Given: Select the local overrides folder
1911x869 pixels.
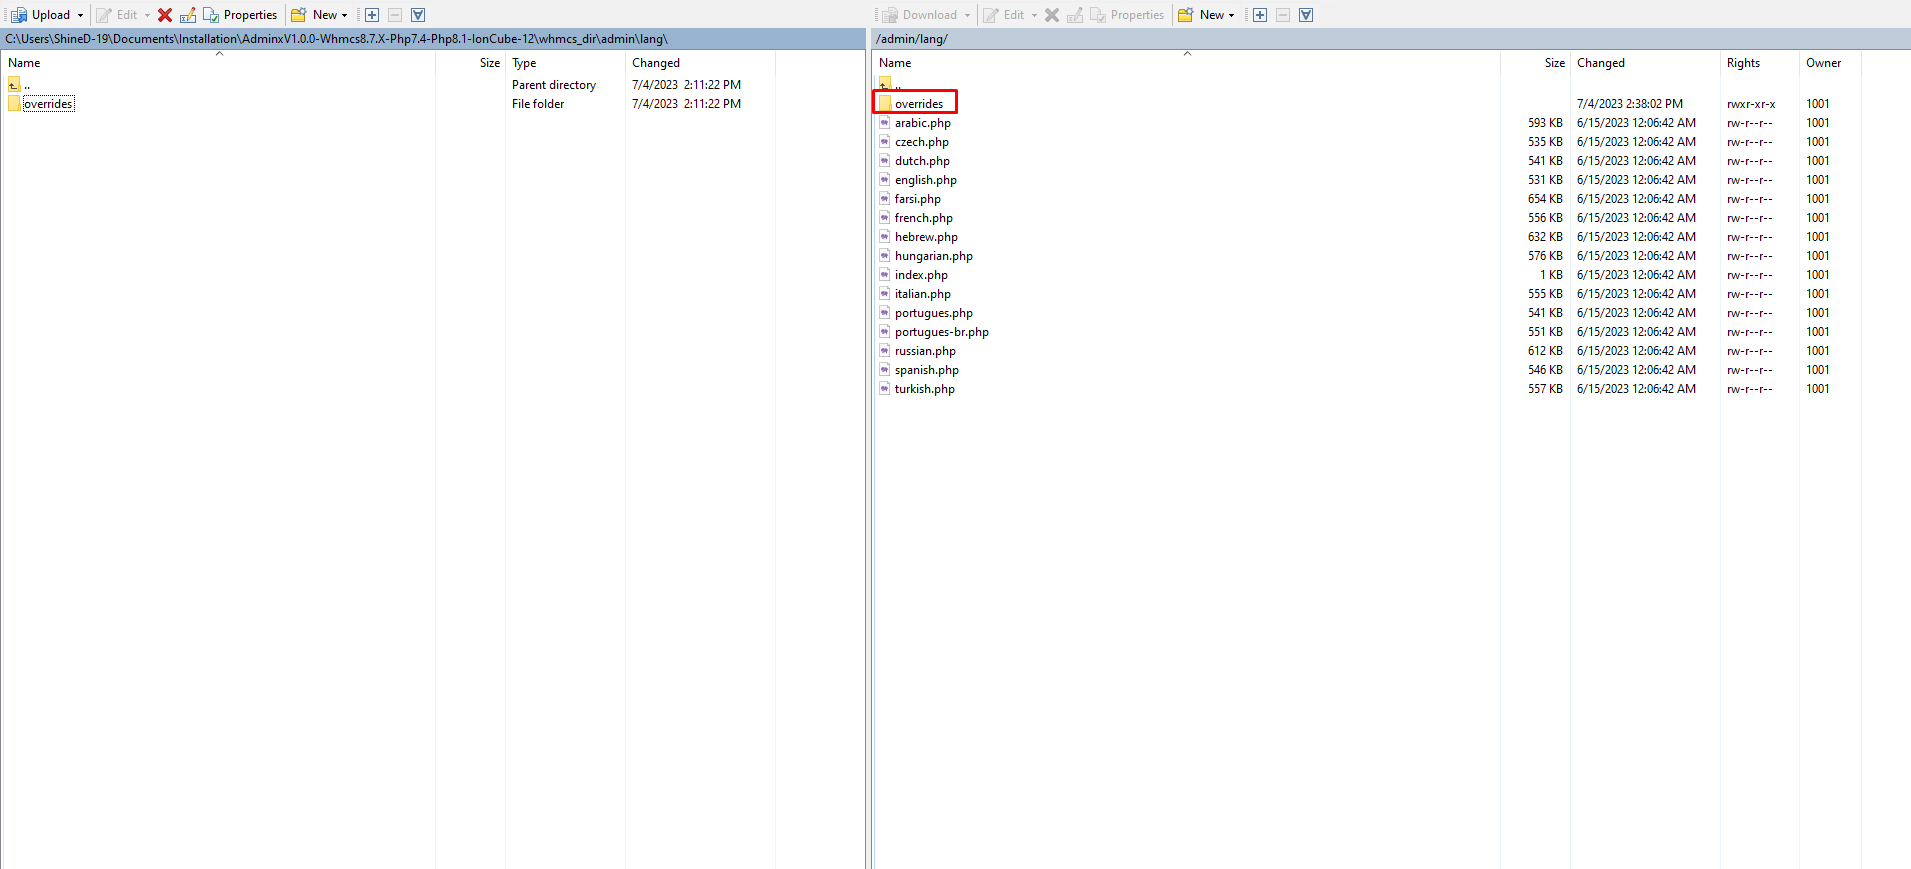Looking at the screenshot, I should 48,104.
